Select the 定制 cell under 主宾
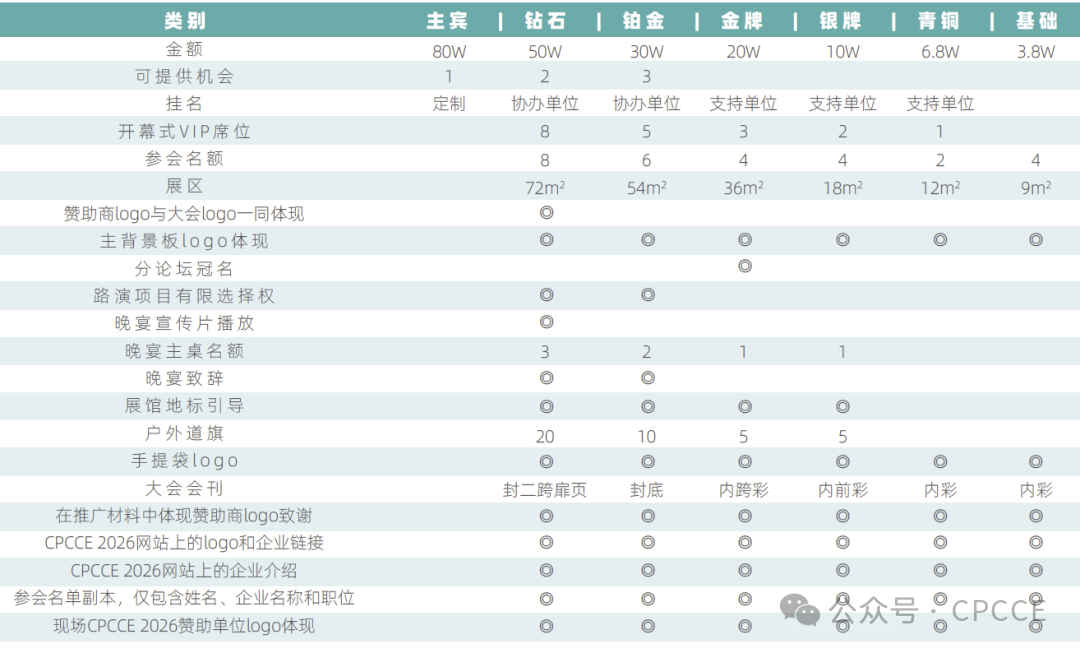1080x653 pixels. point(449,103)
